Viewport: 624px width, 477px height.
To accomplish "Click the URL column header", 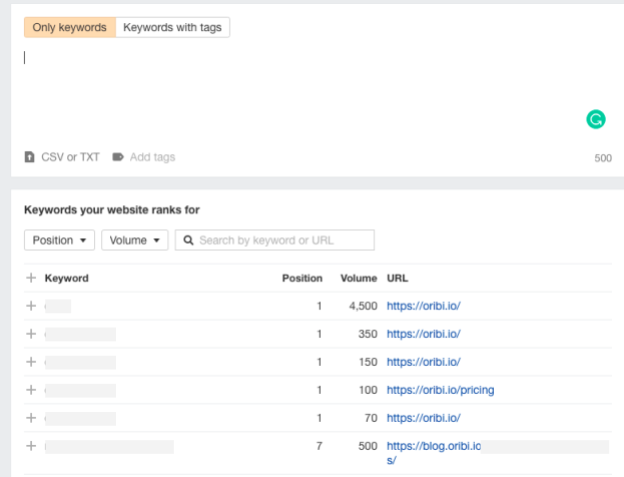I will coord(397,278).
